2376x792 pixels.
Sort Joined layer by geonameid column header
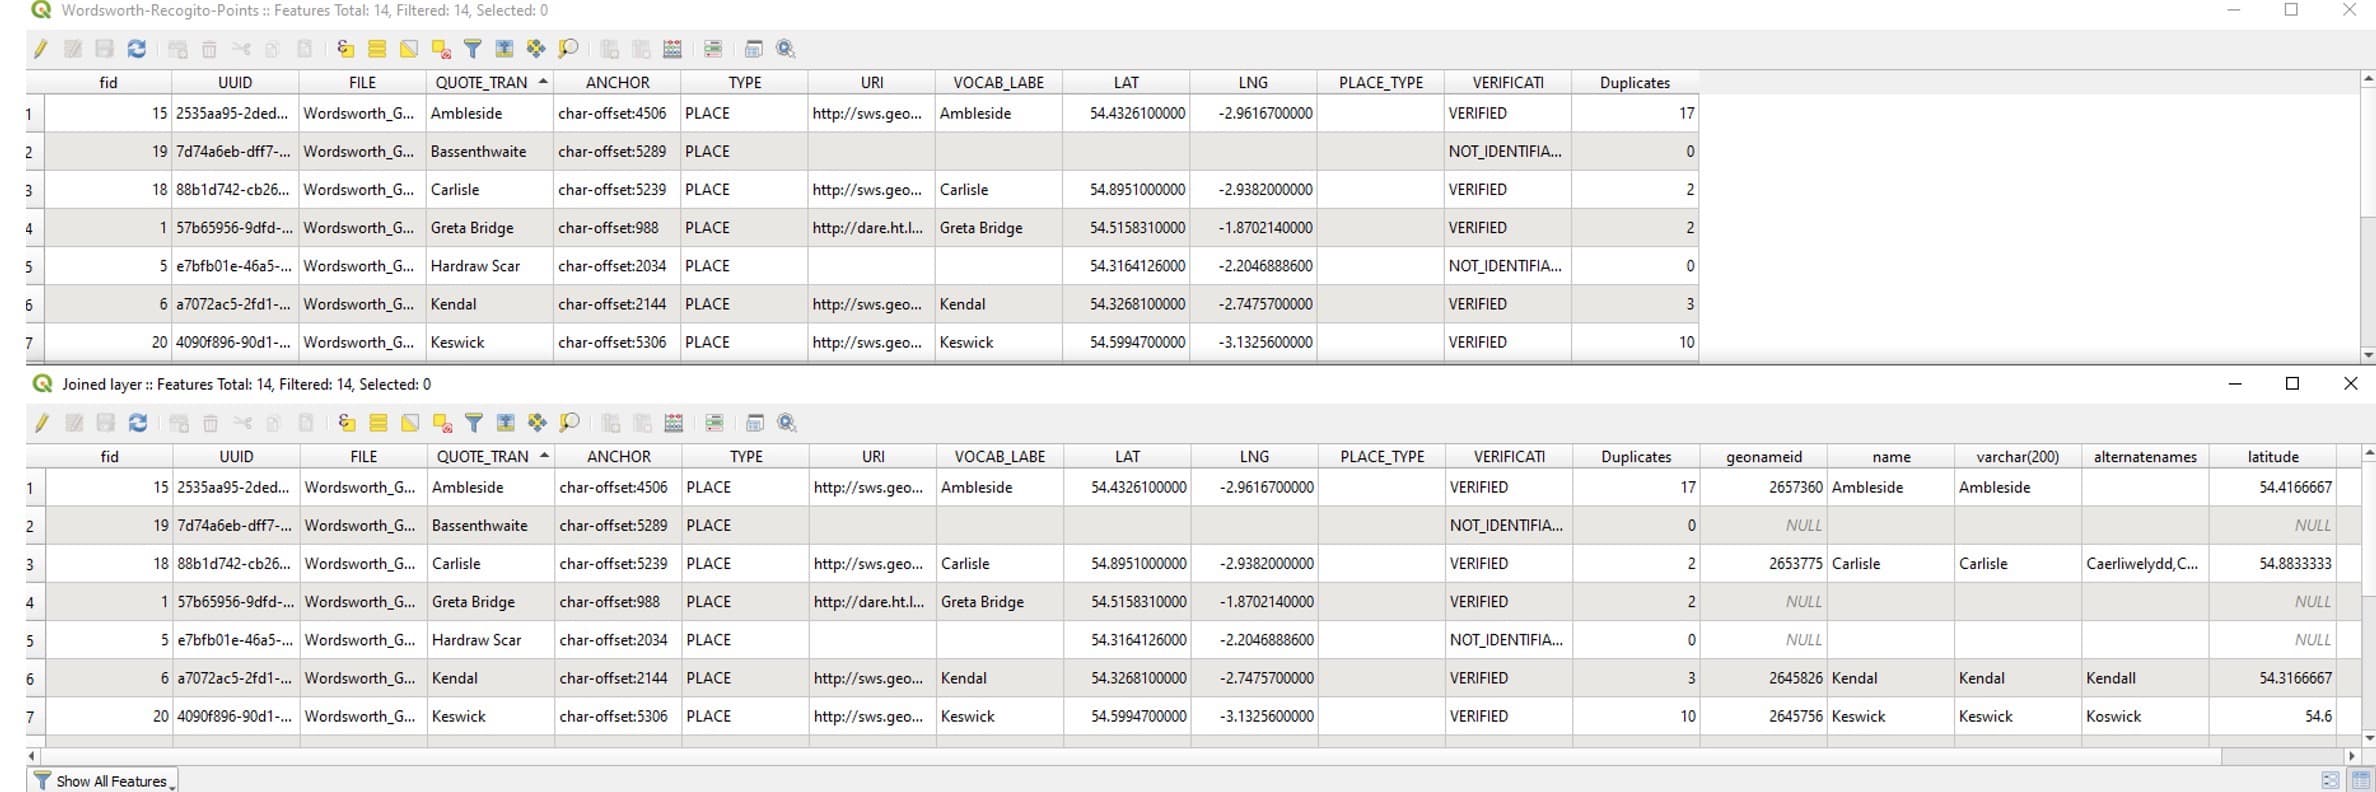[x=1764, y=457]
